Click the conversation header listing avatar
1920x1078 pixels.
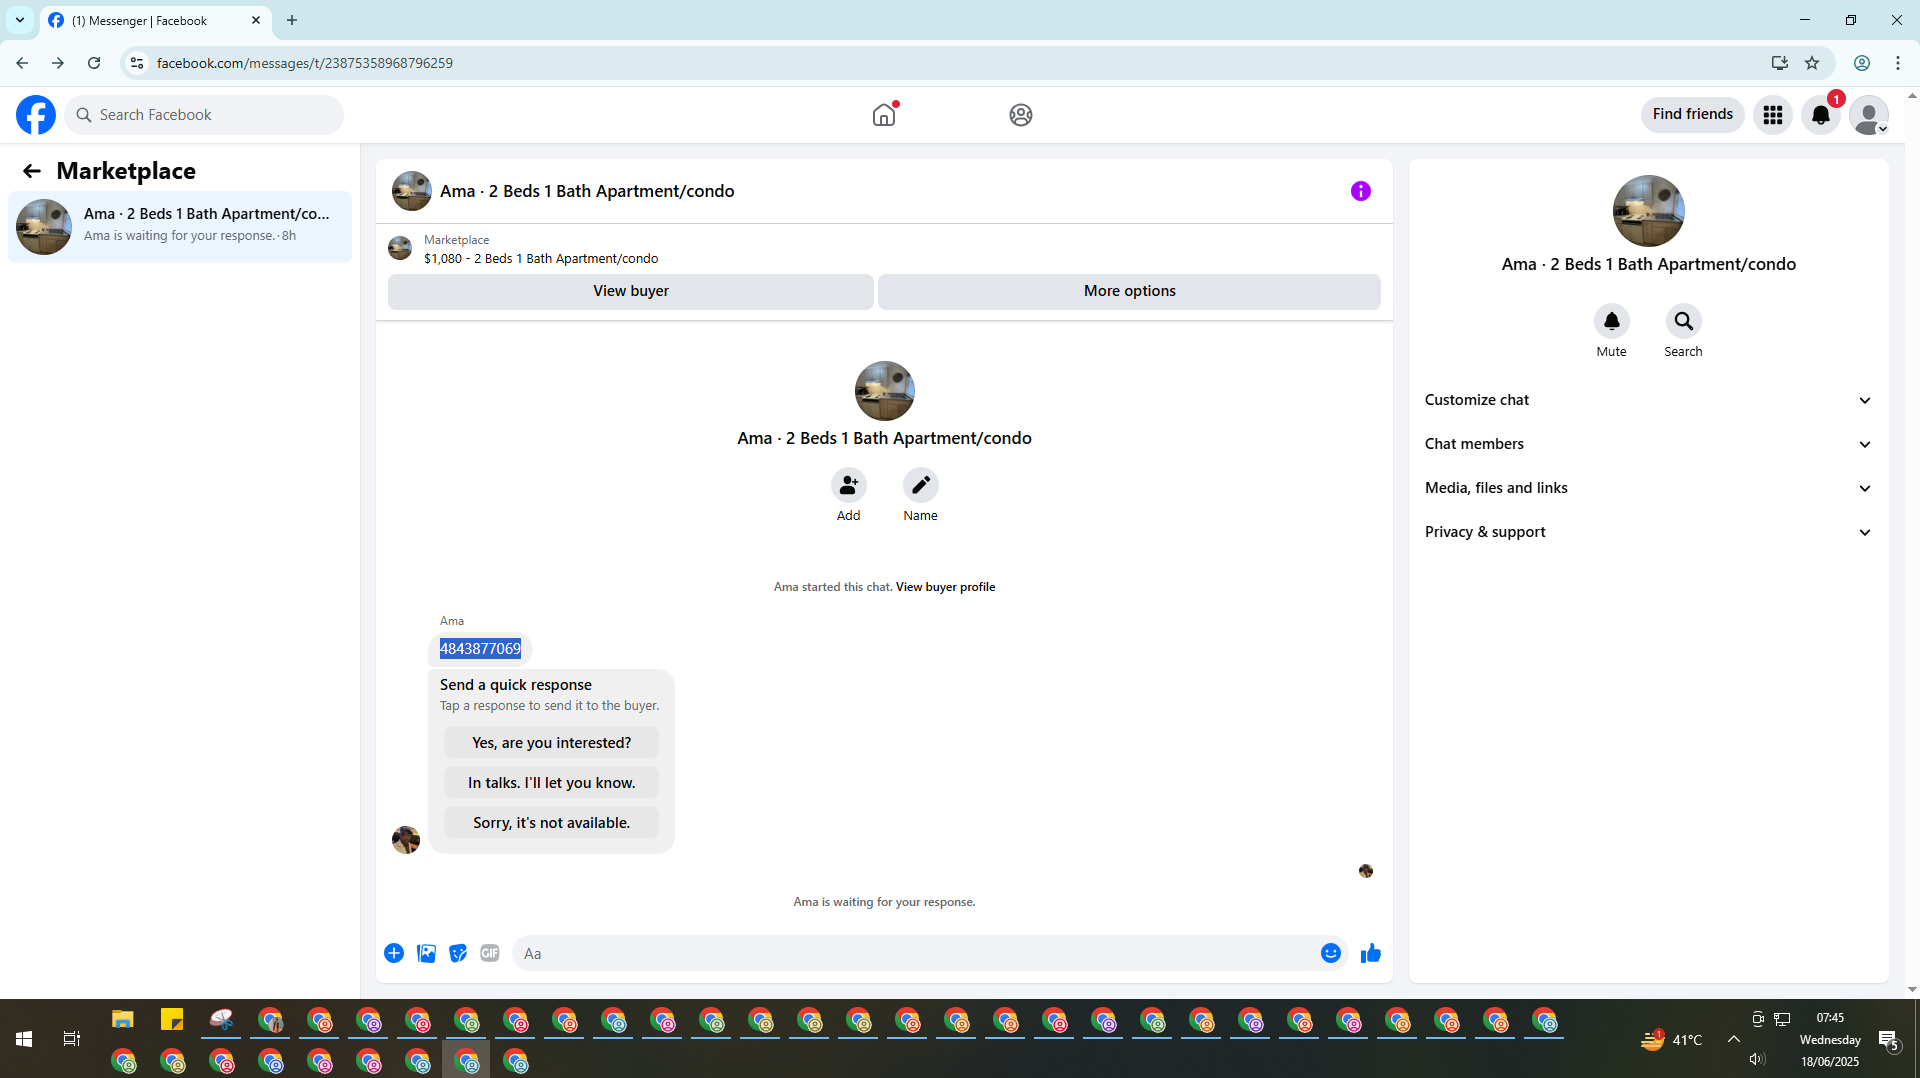(x=411, y=191)
